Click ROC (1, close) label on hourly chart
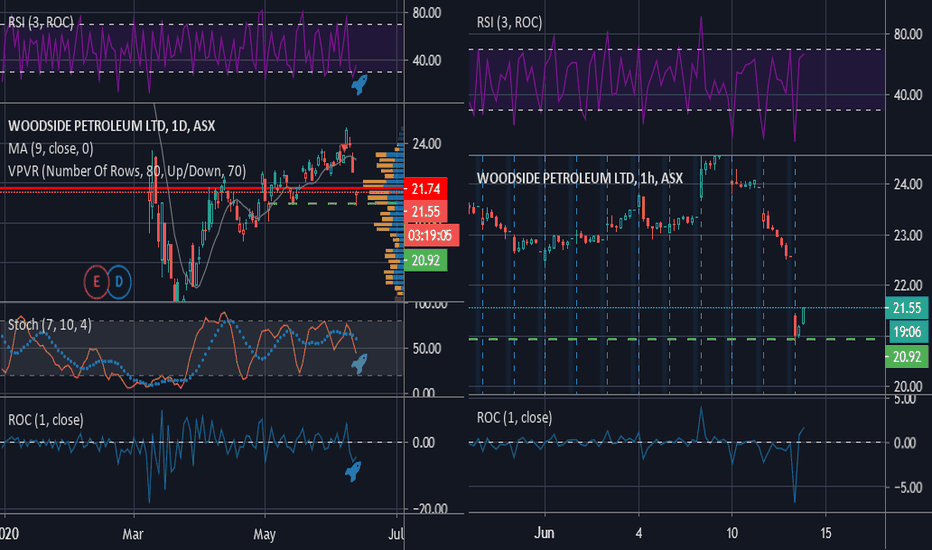Viewport: 932px width, 550px height. point(514,417)
